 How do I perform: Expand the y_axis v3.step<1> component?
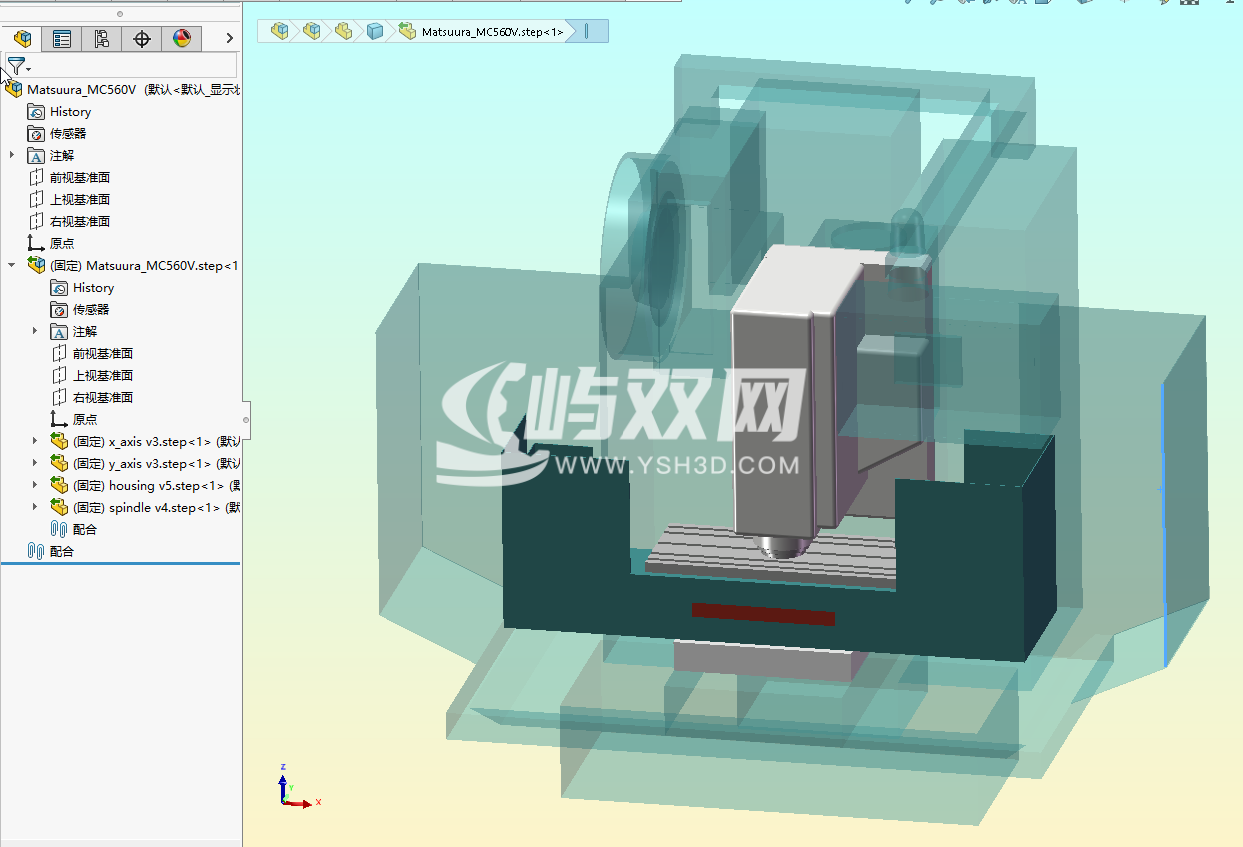pyautogui.click(x=35, y=463)
